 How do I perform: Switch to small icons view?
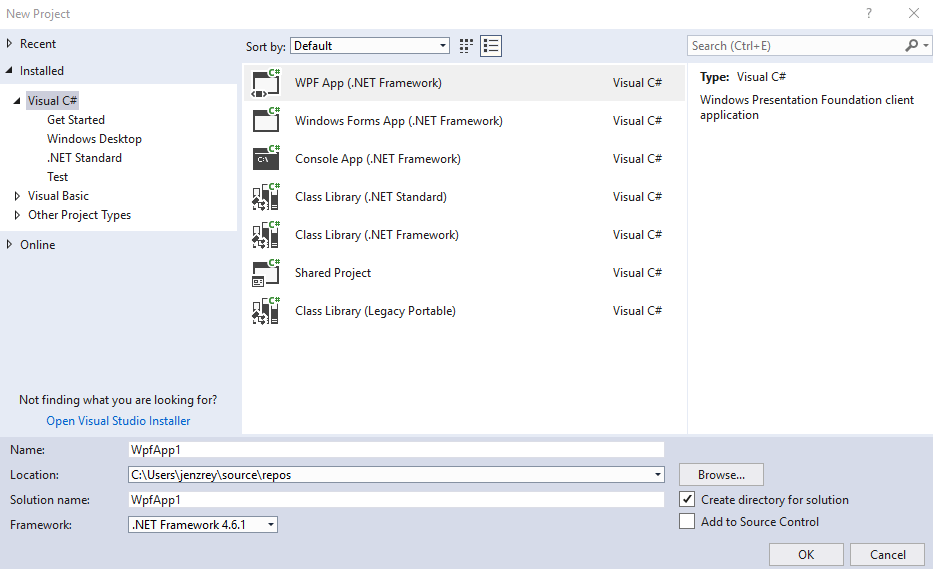466,46
